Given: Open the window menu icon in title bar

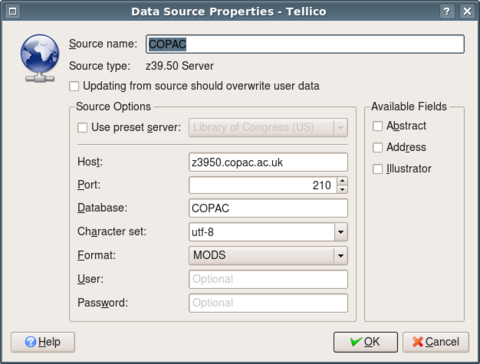Looking at the screenshot, I should [x=13, y=11].
